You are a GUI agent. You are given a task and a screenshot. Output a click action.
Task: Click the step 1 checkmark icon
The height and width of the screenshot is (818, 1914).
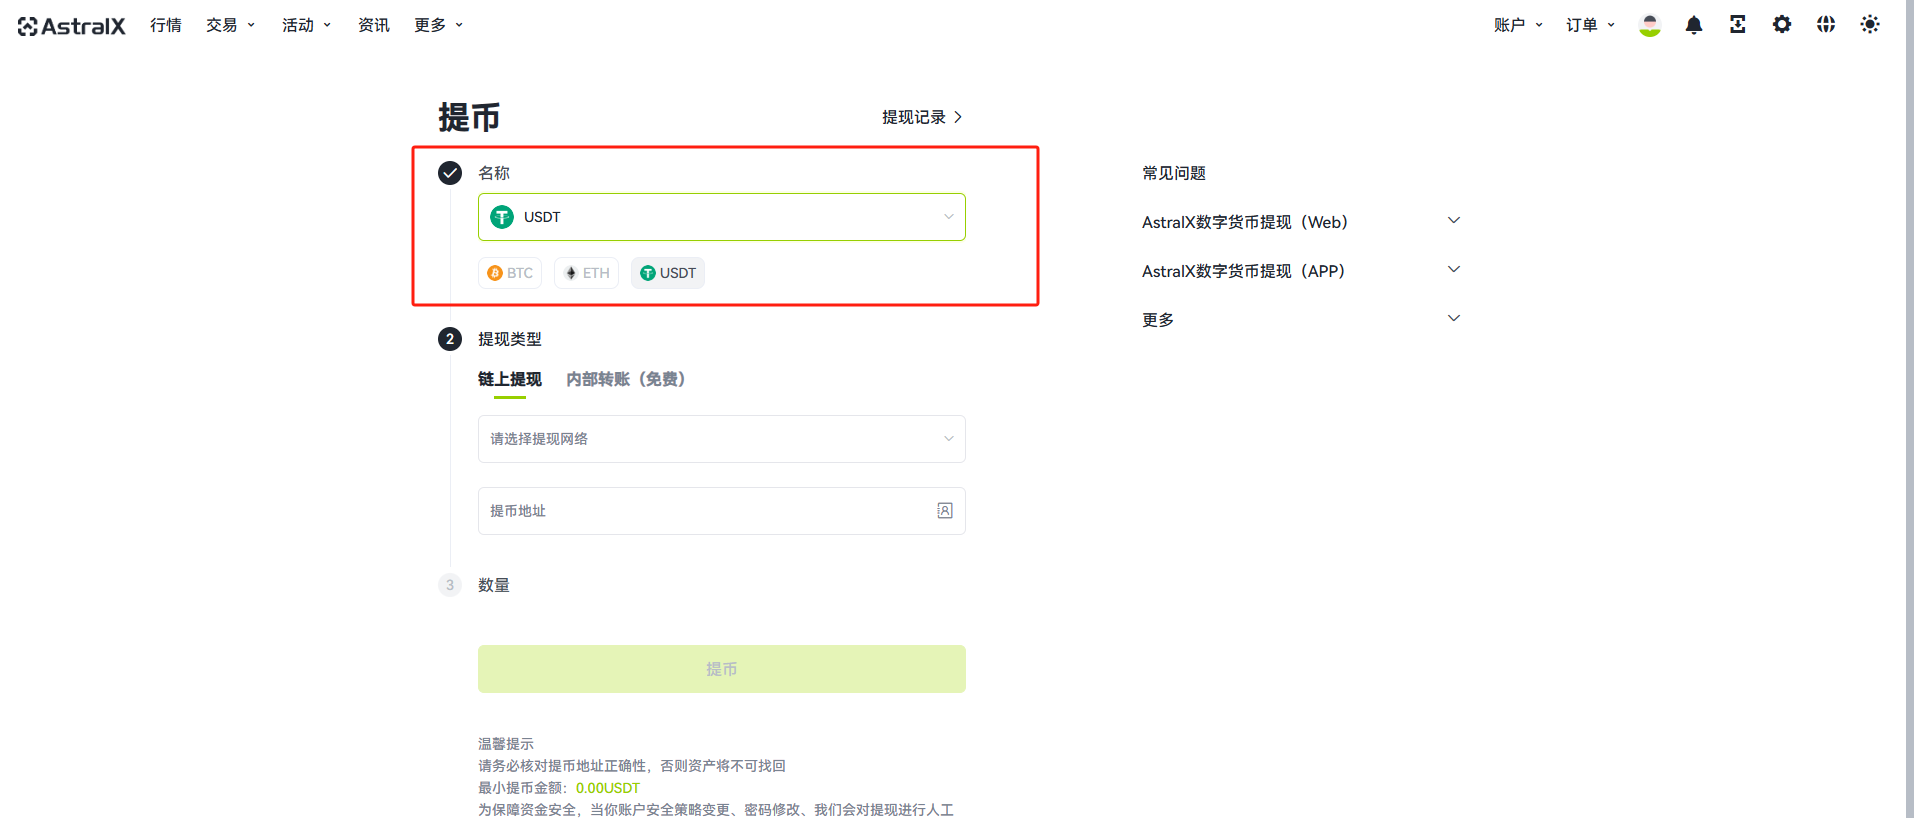click(x=450, y=173)
